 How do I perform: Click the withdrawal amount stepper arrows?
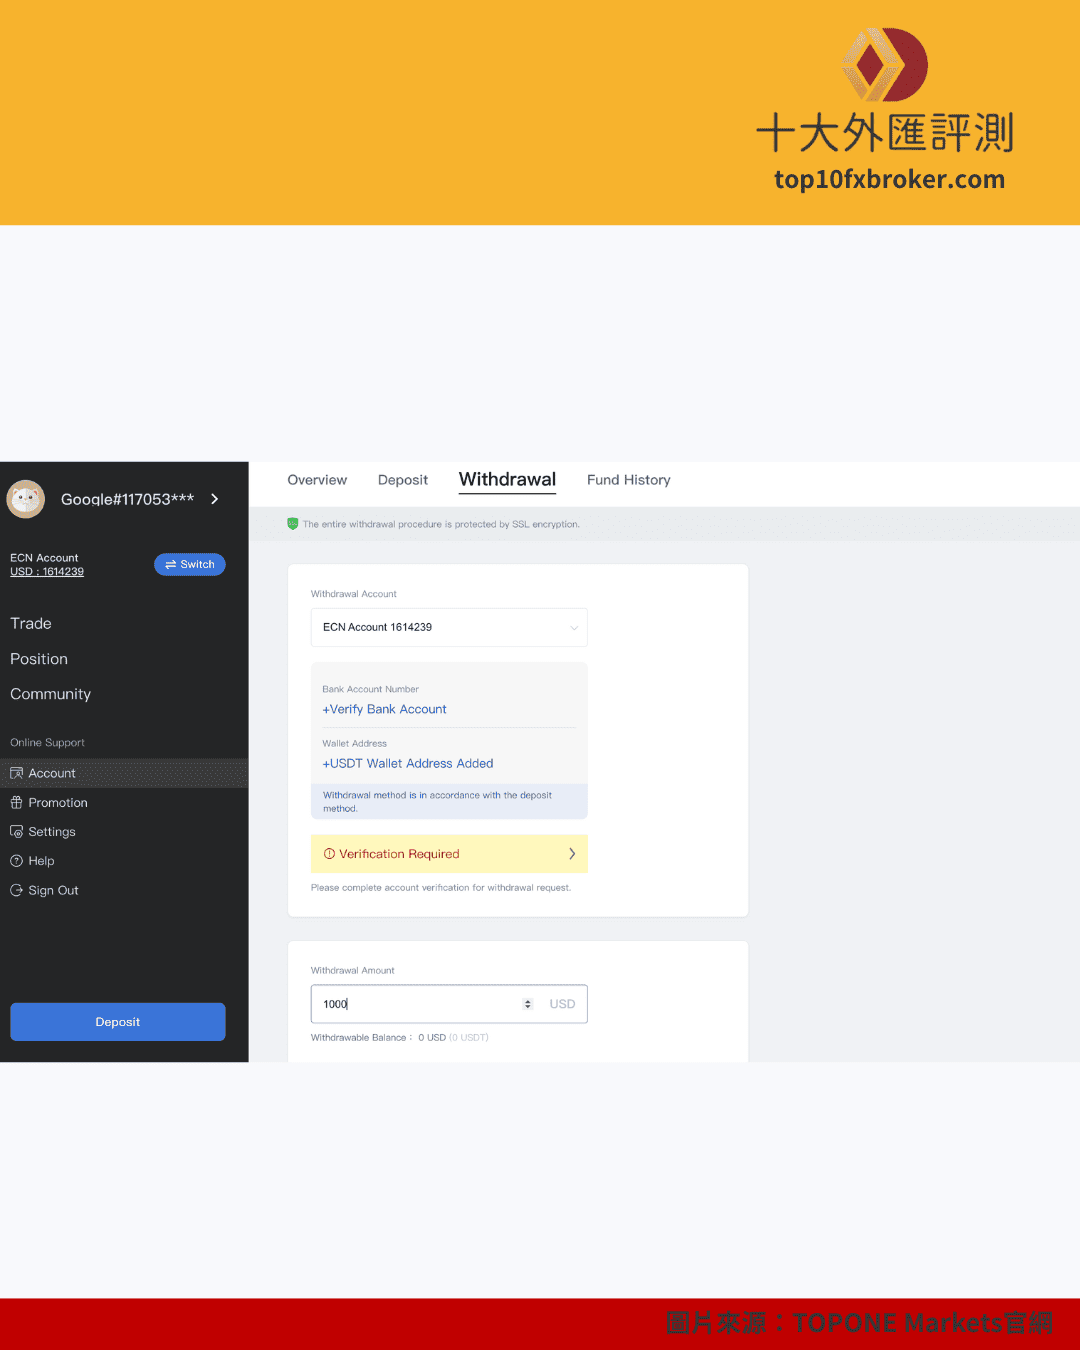click(528, 1004)
